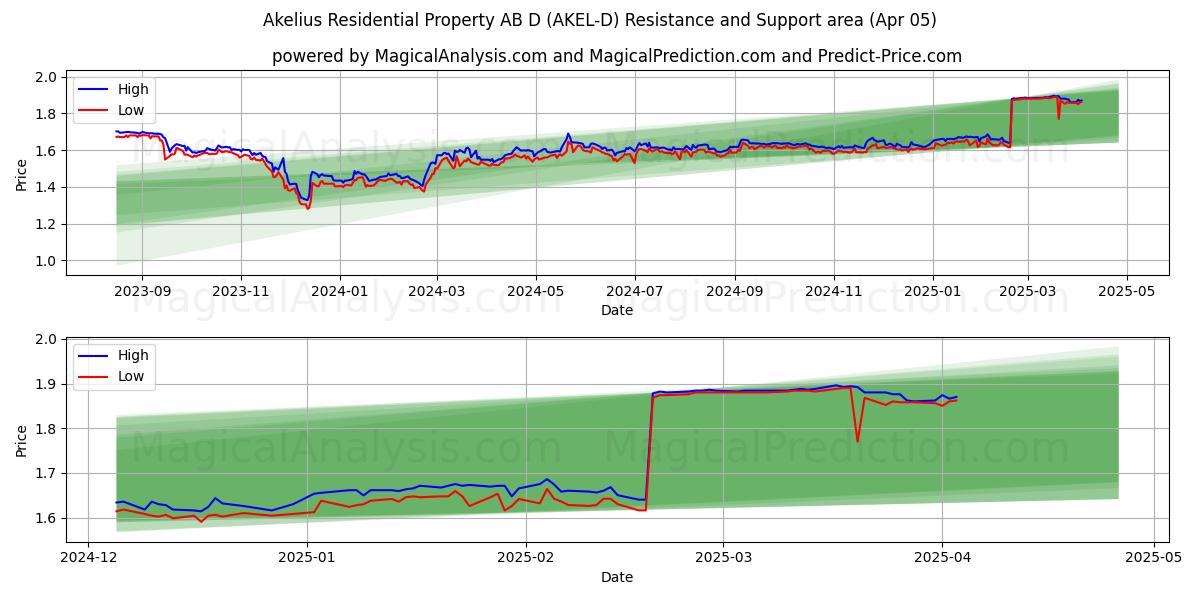Select the 1.0 price tick on upper chart
1200x600 pixels.
pos(46,261)
